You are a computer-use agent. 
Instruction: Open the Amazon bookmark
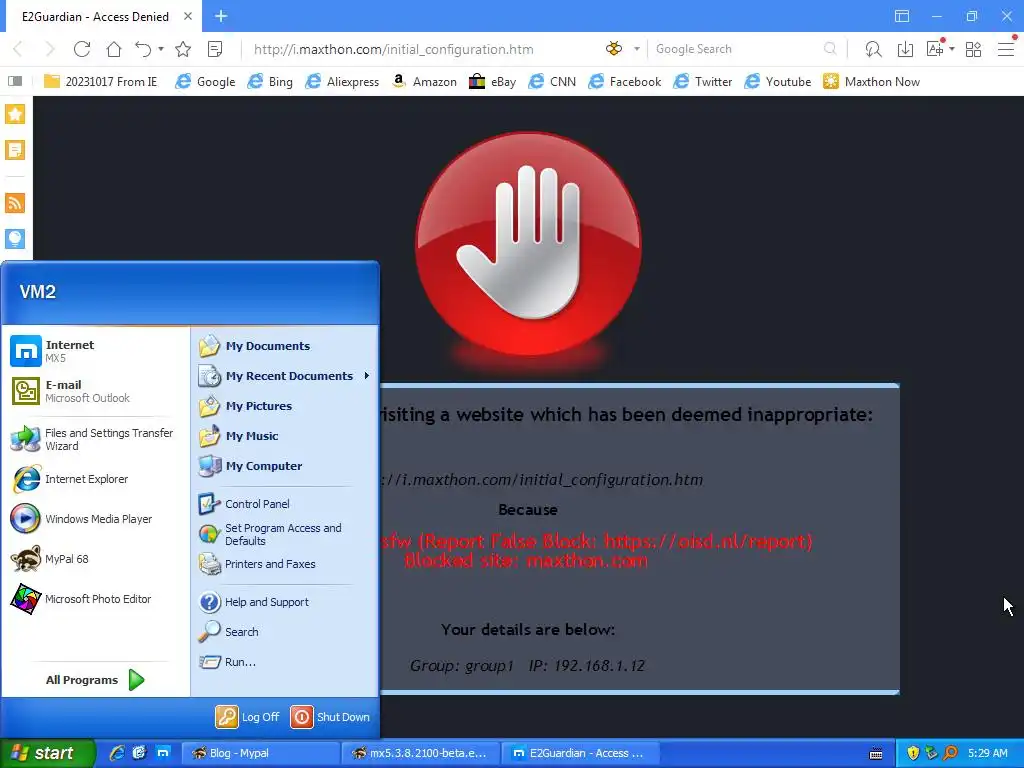(x=424, y=82)
